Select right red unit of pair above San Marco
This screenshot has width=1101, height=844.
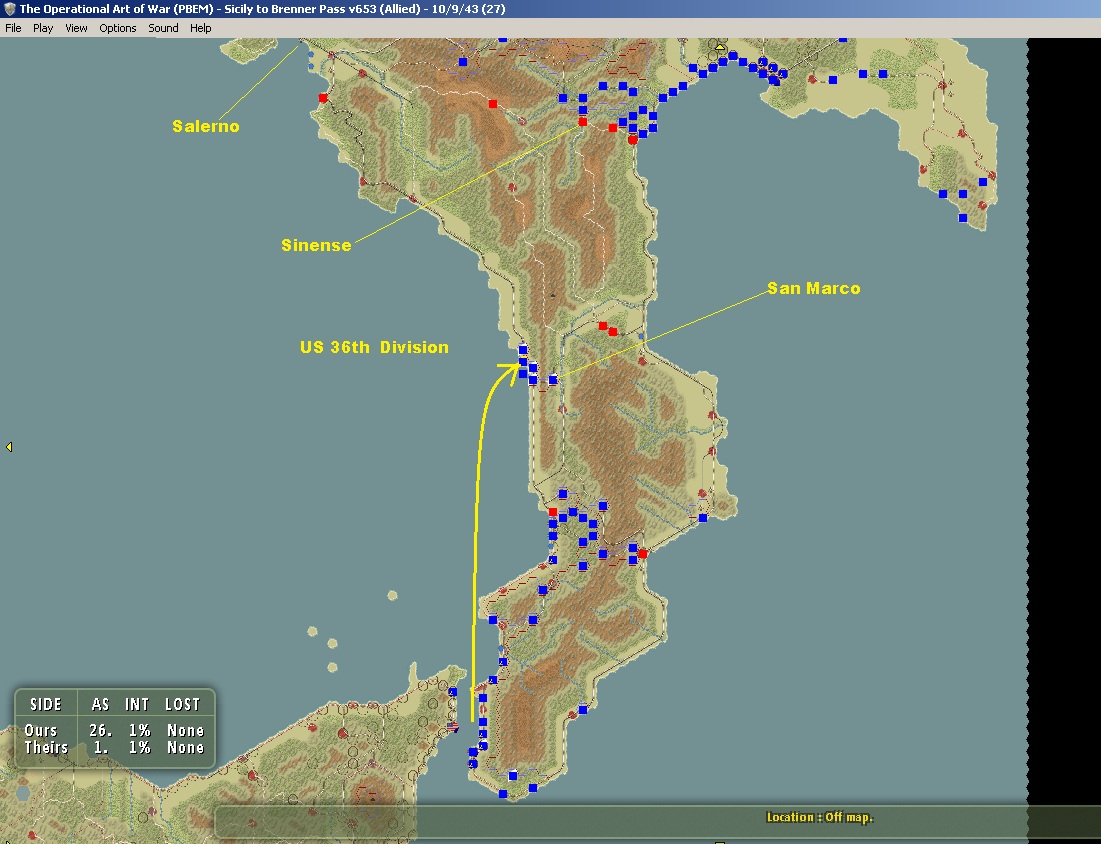coord(613,331)
